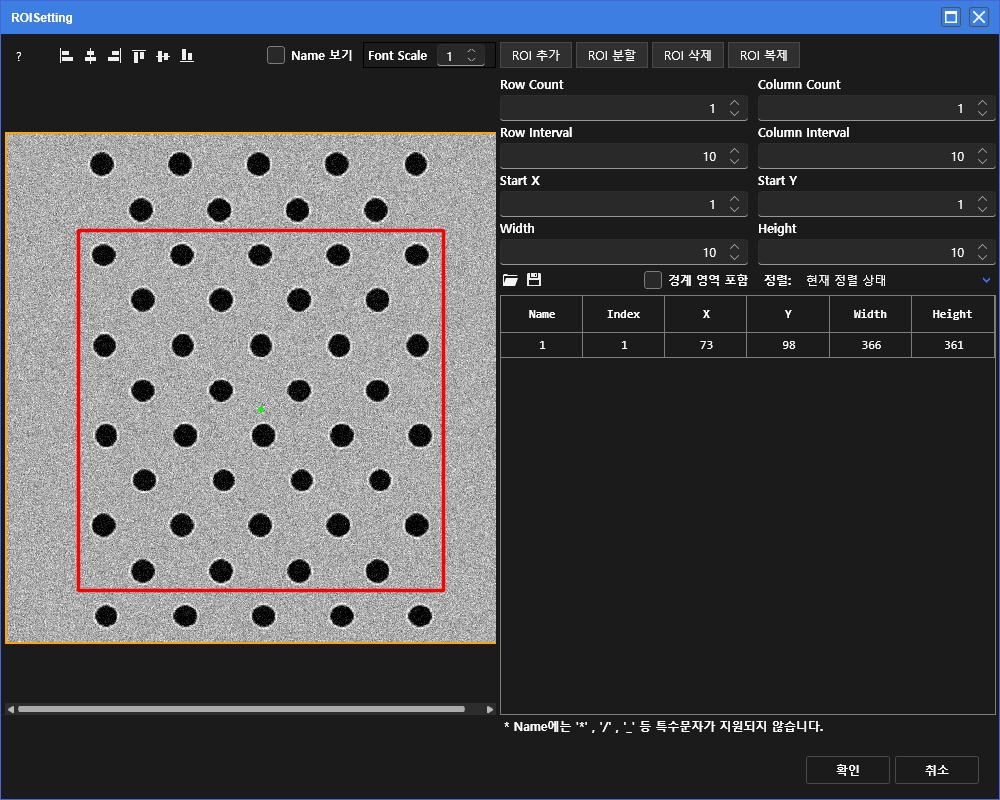The image size is (1000, 800).
Task: Align ROIs to horizontal center
Action: point(90,56)
